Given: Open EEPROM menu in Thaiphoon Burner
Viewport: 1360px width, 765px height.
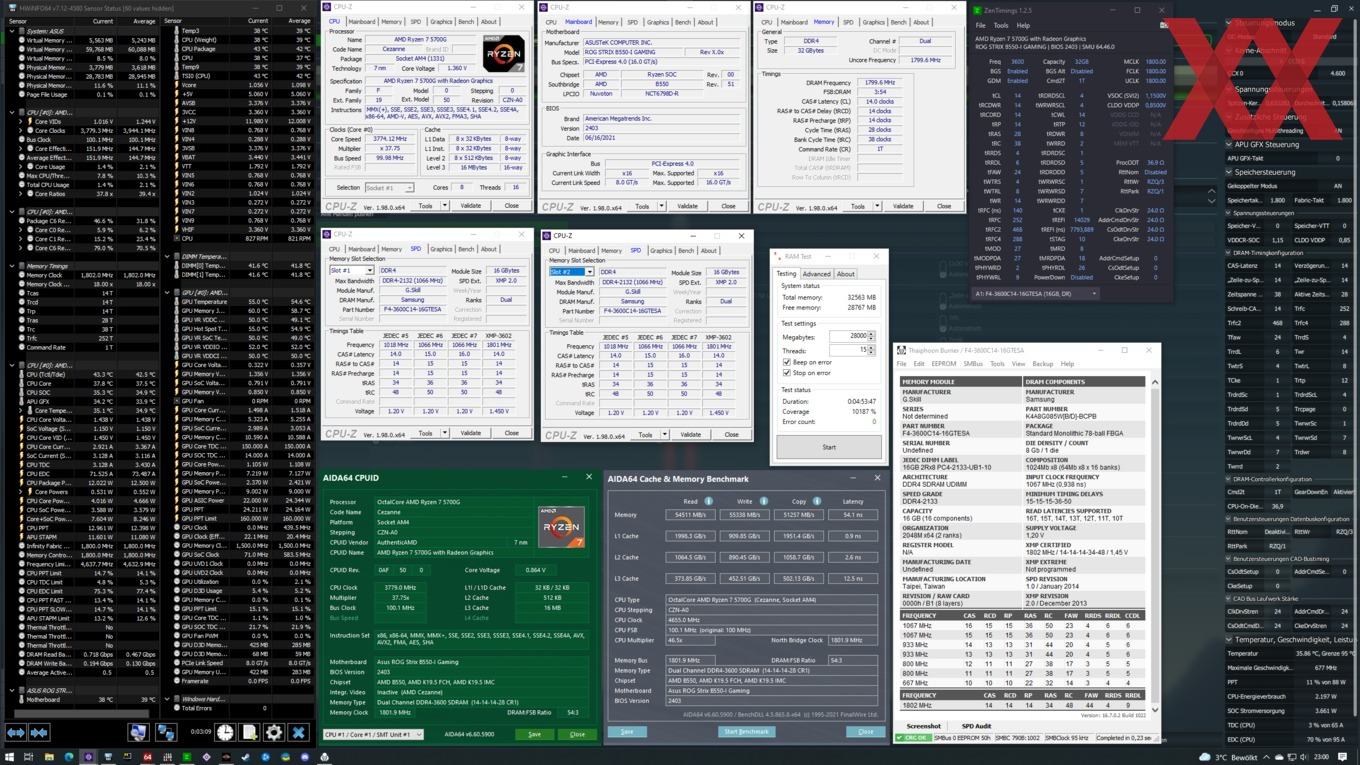Looking at the screenshot, I should (943, 364).
